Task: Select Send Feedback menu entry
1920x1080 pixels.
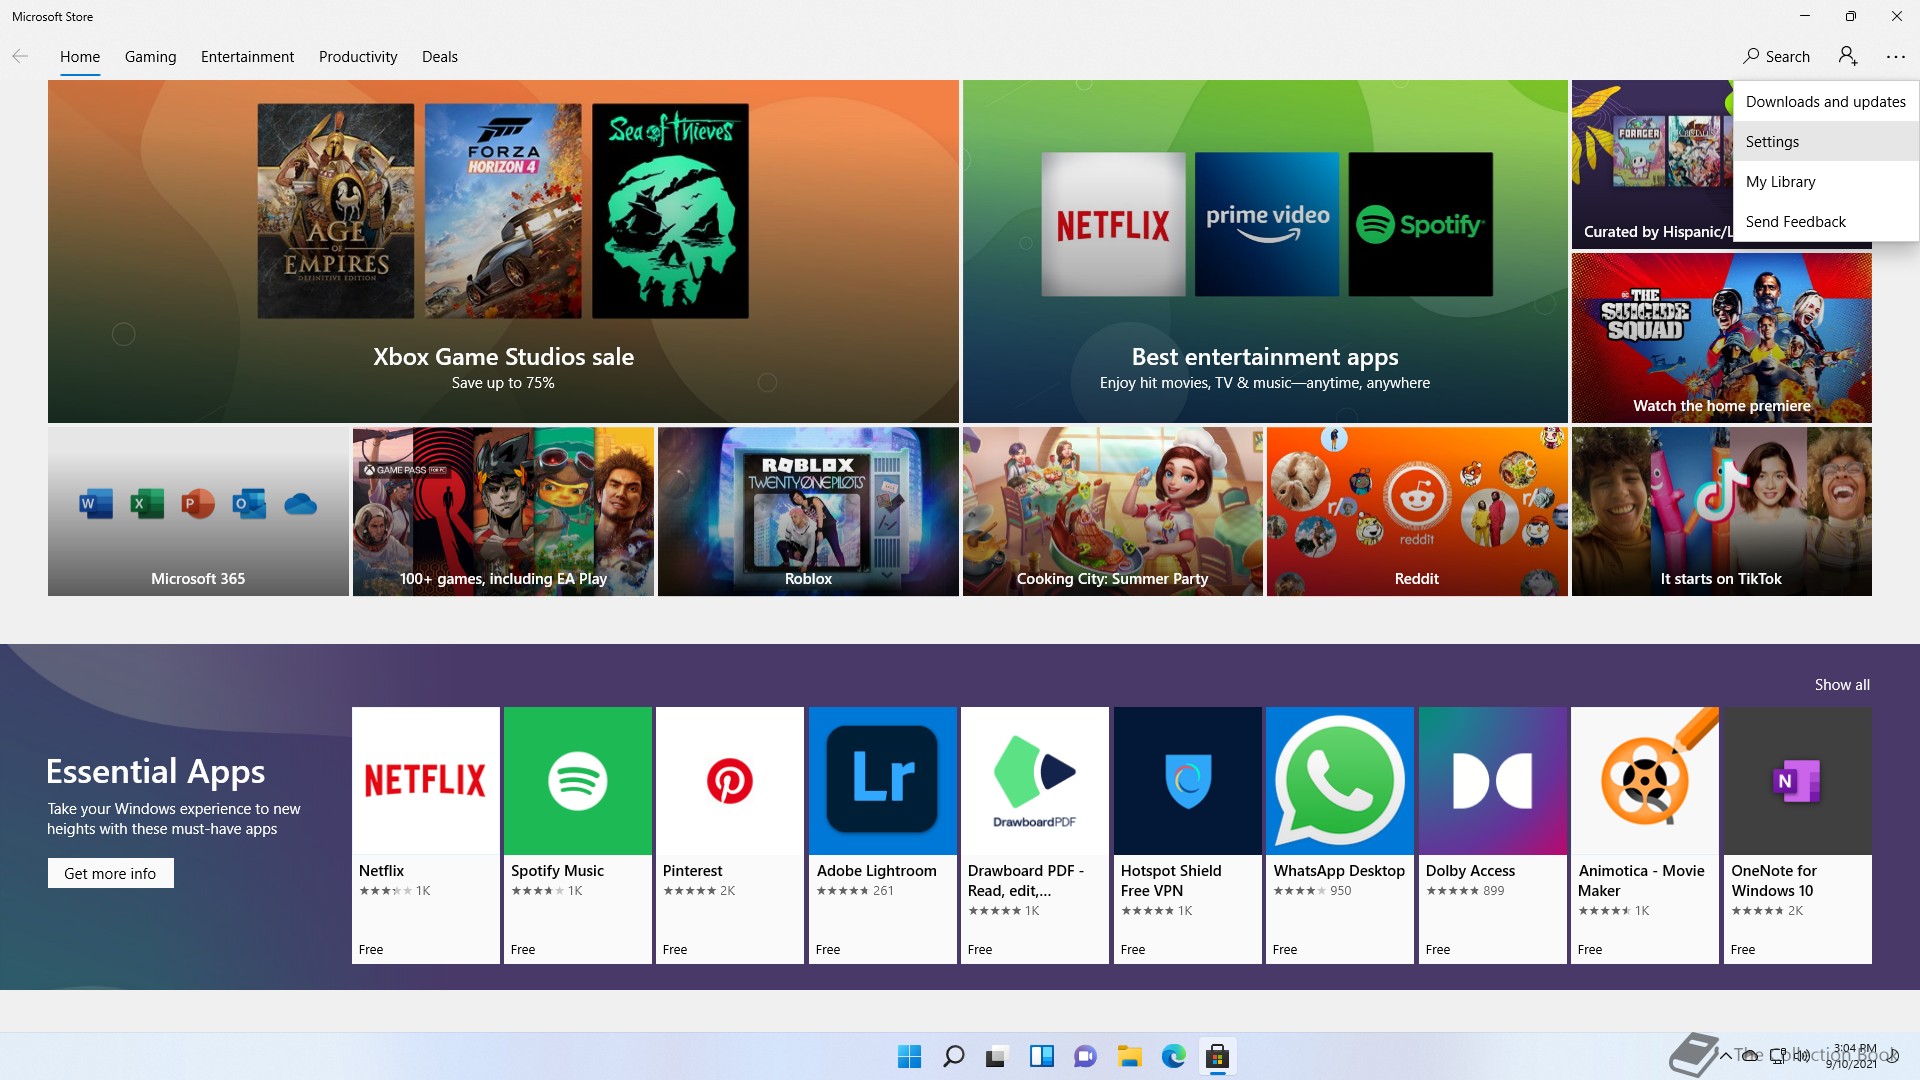Action: point(1826,221)
